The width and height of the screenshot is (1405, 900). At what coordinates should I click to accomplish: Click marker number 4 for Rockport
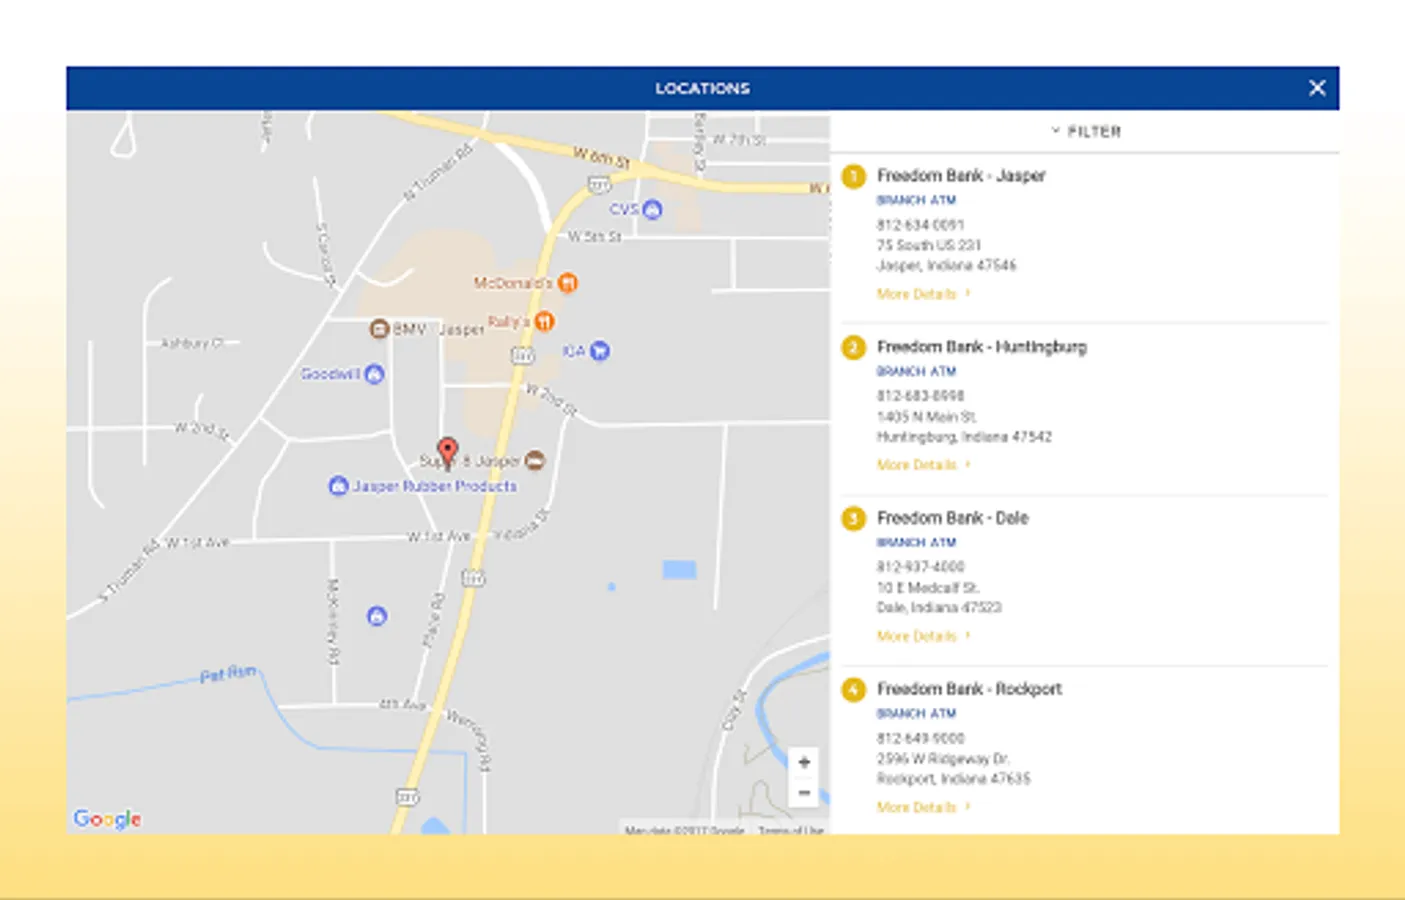(853, 689)
